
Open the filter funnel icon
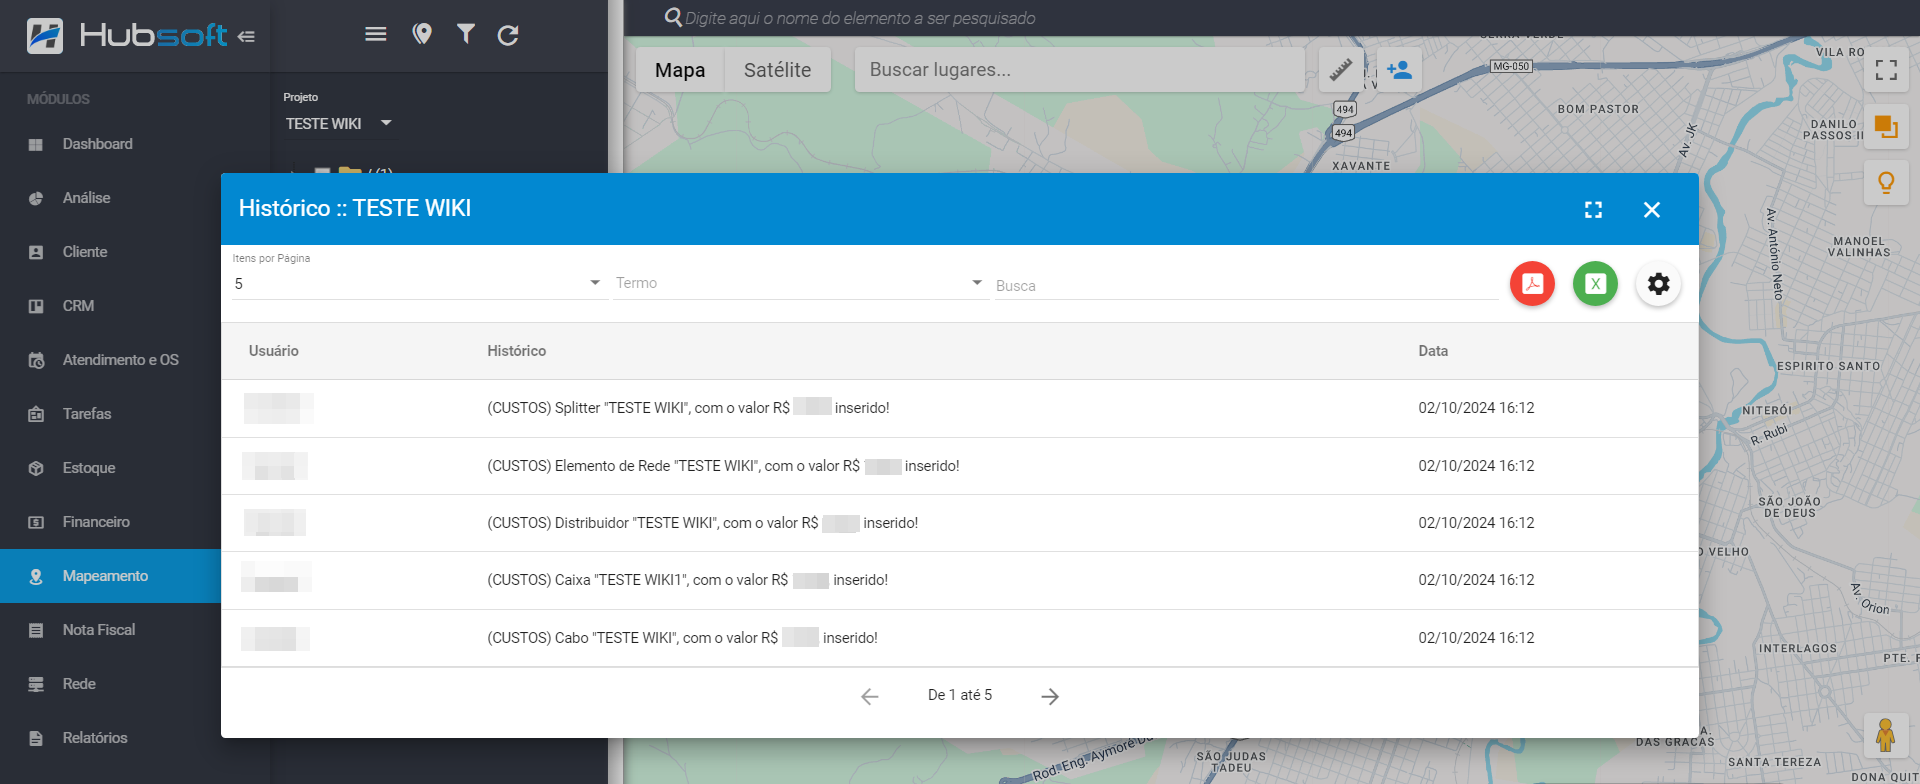point(466,34)
